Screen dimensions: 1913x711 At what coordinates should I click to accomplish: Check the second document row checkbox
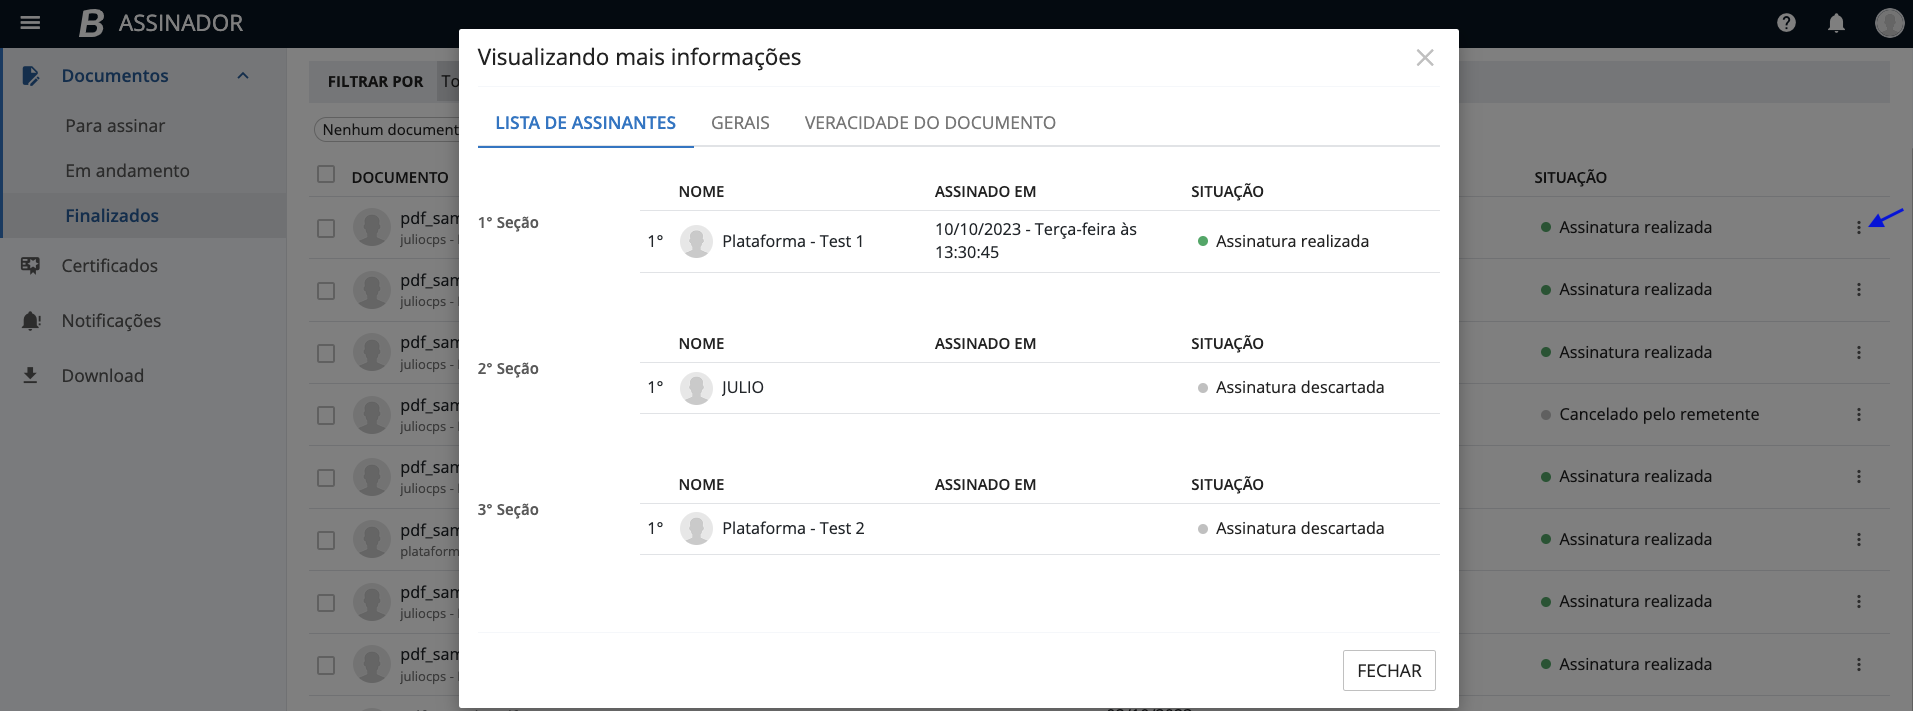click(326, 291)
